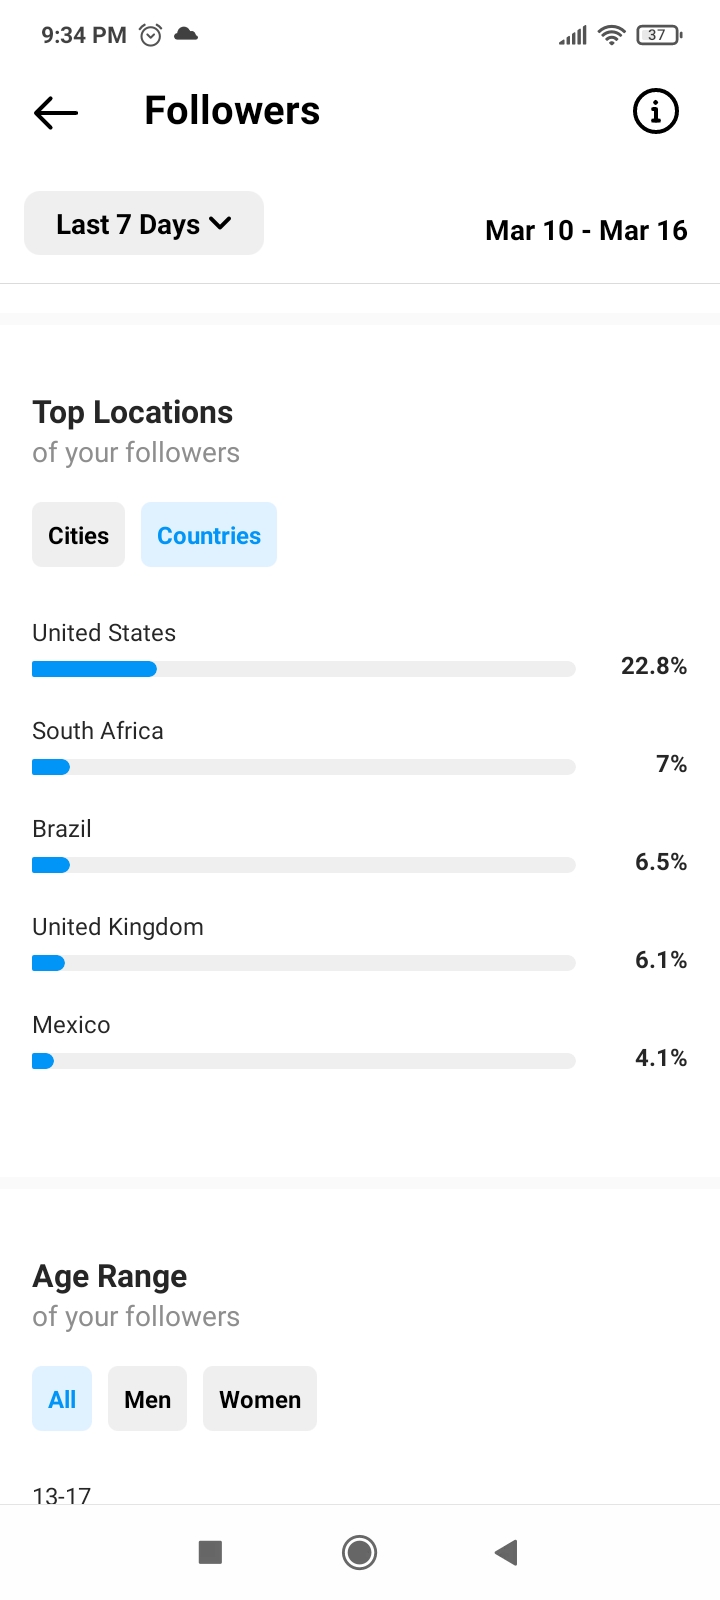Tap the Mar 10 - Mar 16 date range
This screenshot has width=720, height=1600.
pos(586,231)
